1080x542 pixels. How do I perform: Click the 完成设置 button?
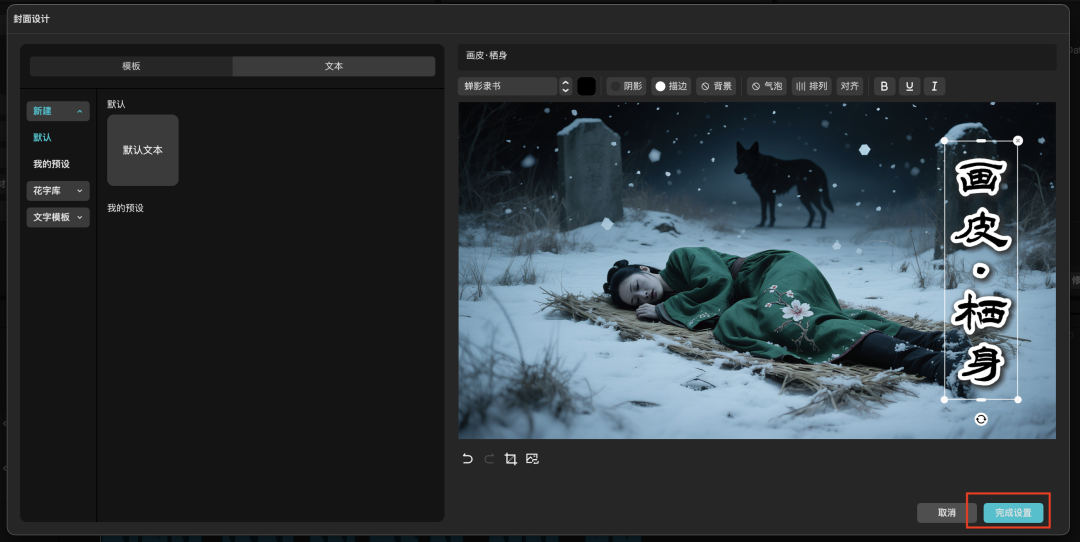click(1013, 513)
